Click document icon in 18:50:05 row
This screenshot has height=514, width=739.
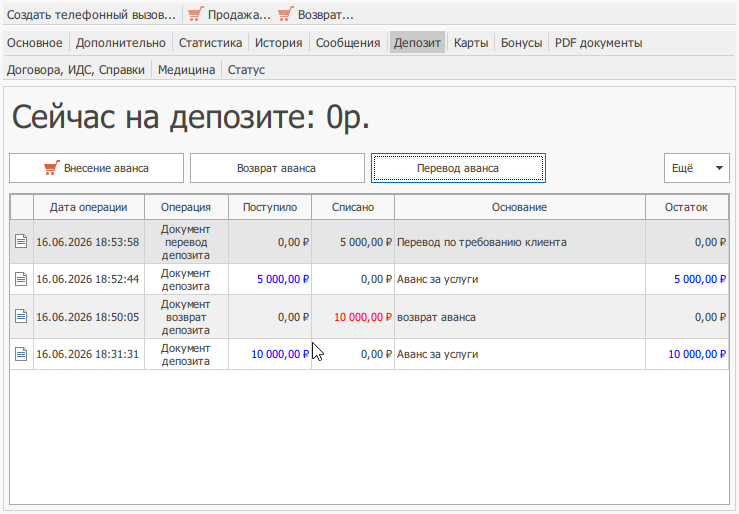[x=21, y=316]
